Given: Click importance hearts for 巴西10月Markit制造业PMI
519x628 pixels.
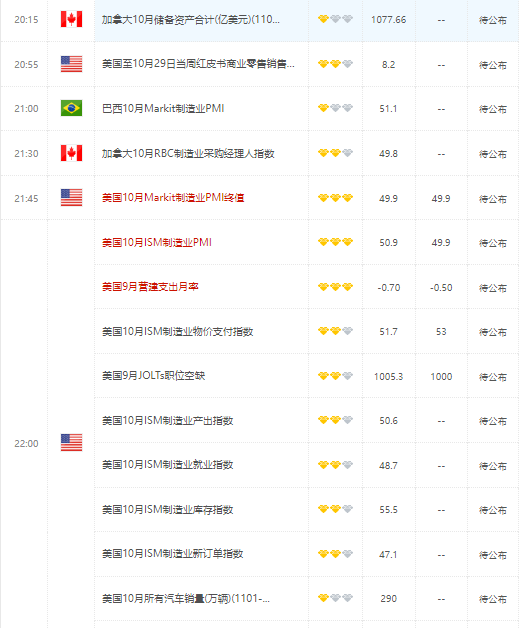Looking at the screenshot, I should point(335,108).
